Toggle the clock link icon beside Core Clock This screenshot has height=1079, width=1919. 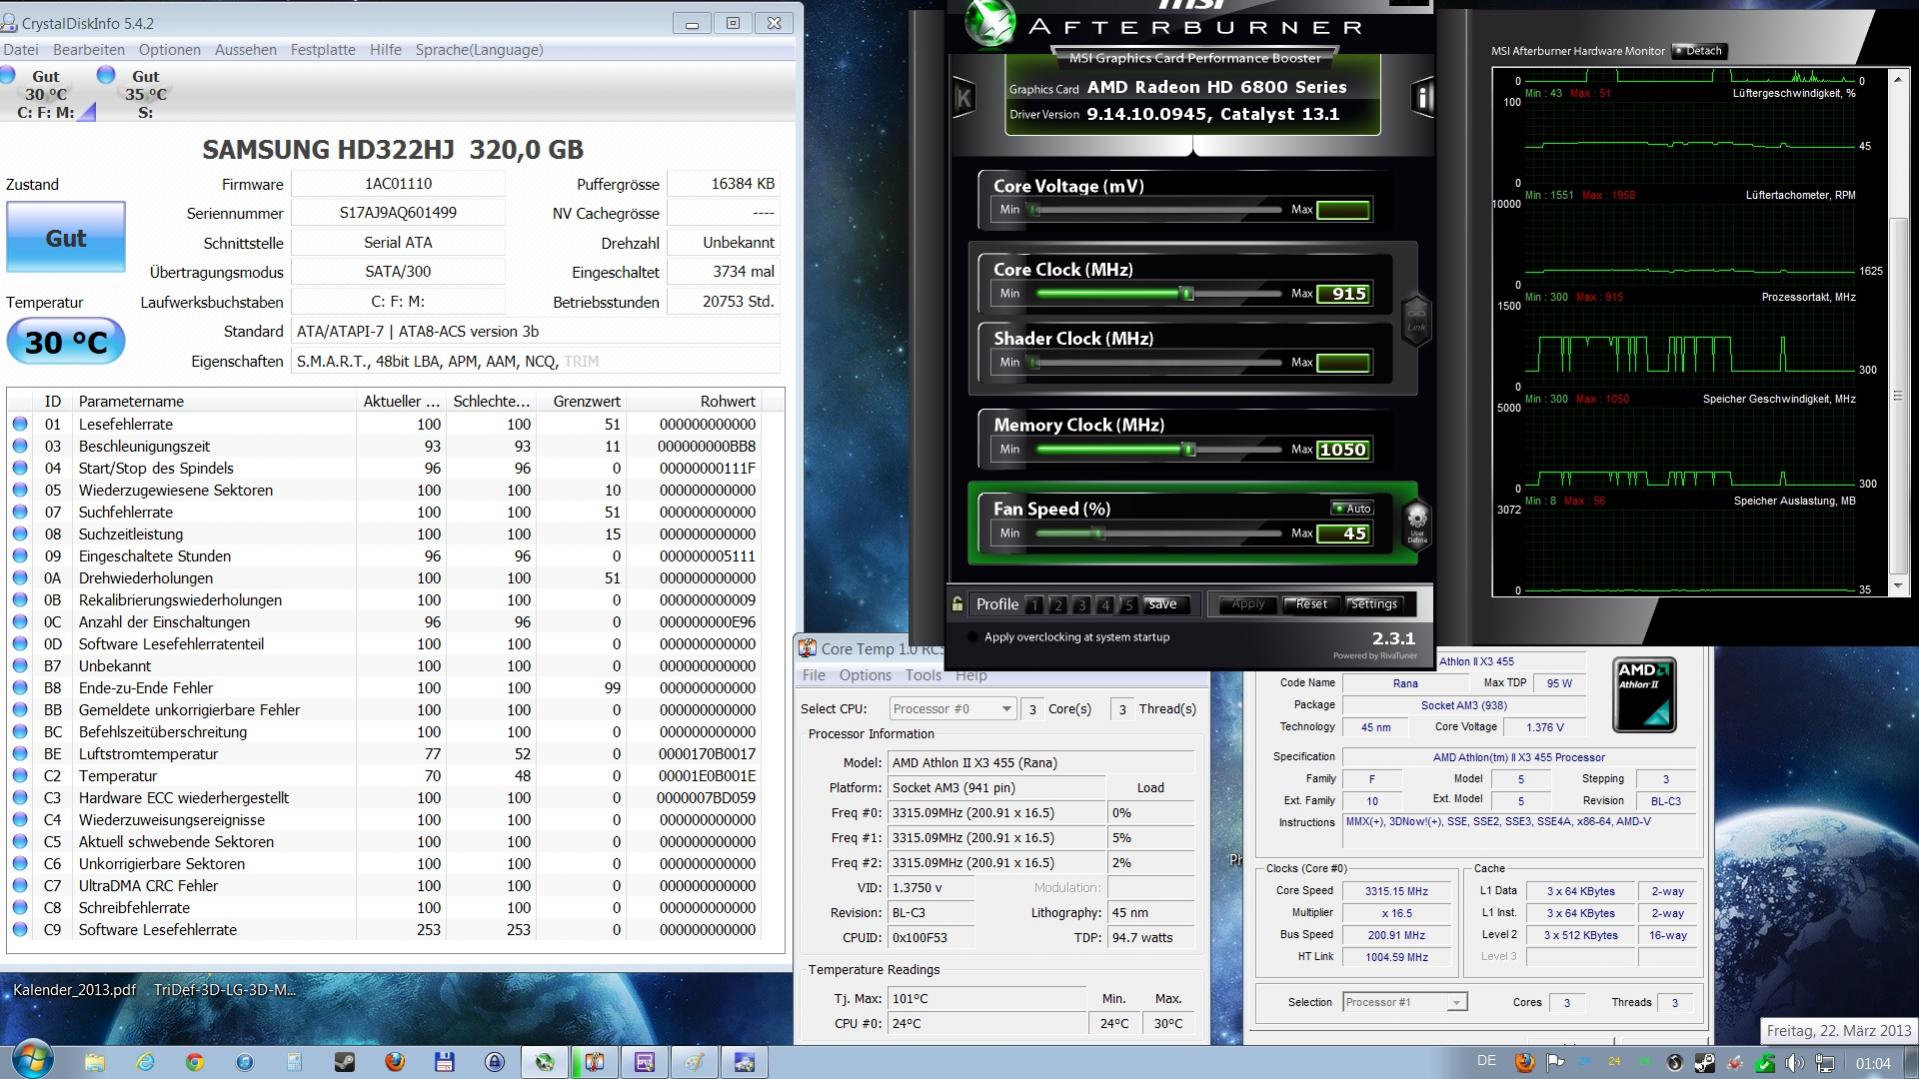click(x=1416, y=321)
